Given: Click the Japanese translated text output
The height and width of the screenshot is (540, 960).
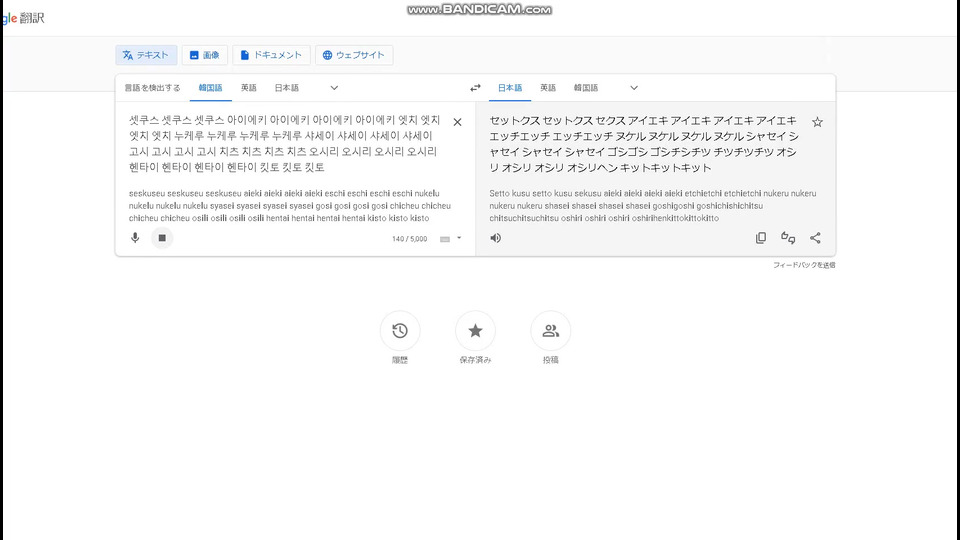Looking at the screenshot, I should [644, 144].
